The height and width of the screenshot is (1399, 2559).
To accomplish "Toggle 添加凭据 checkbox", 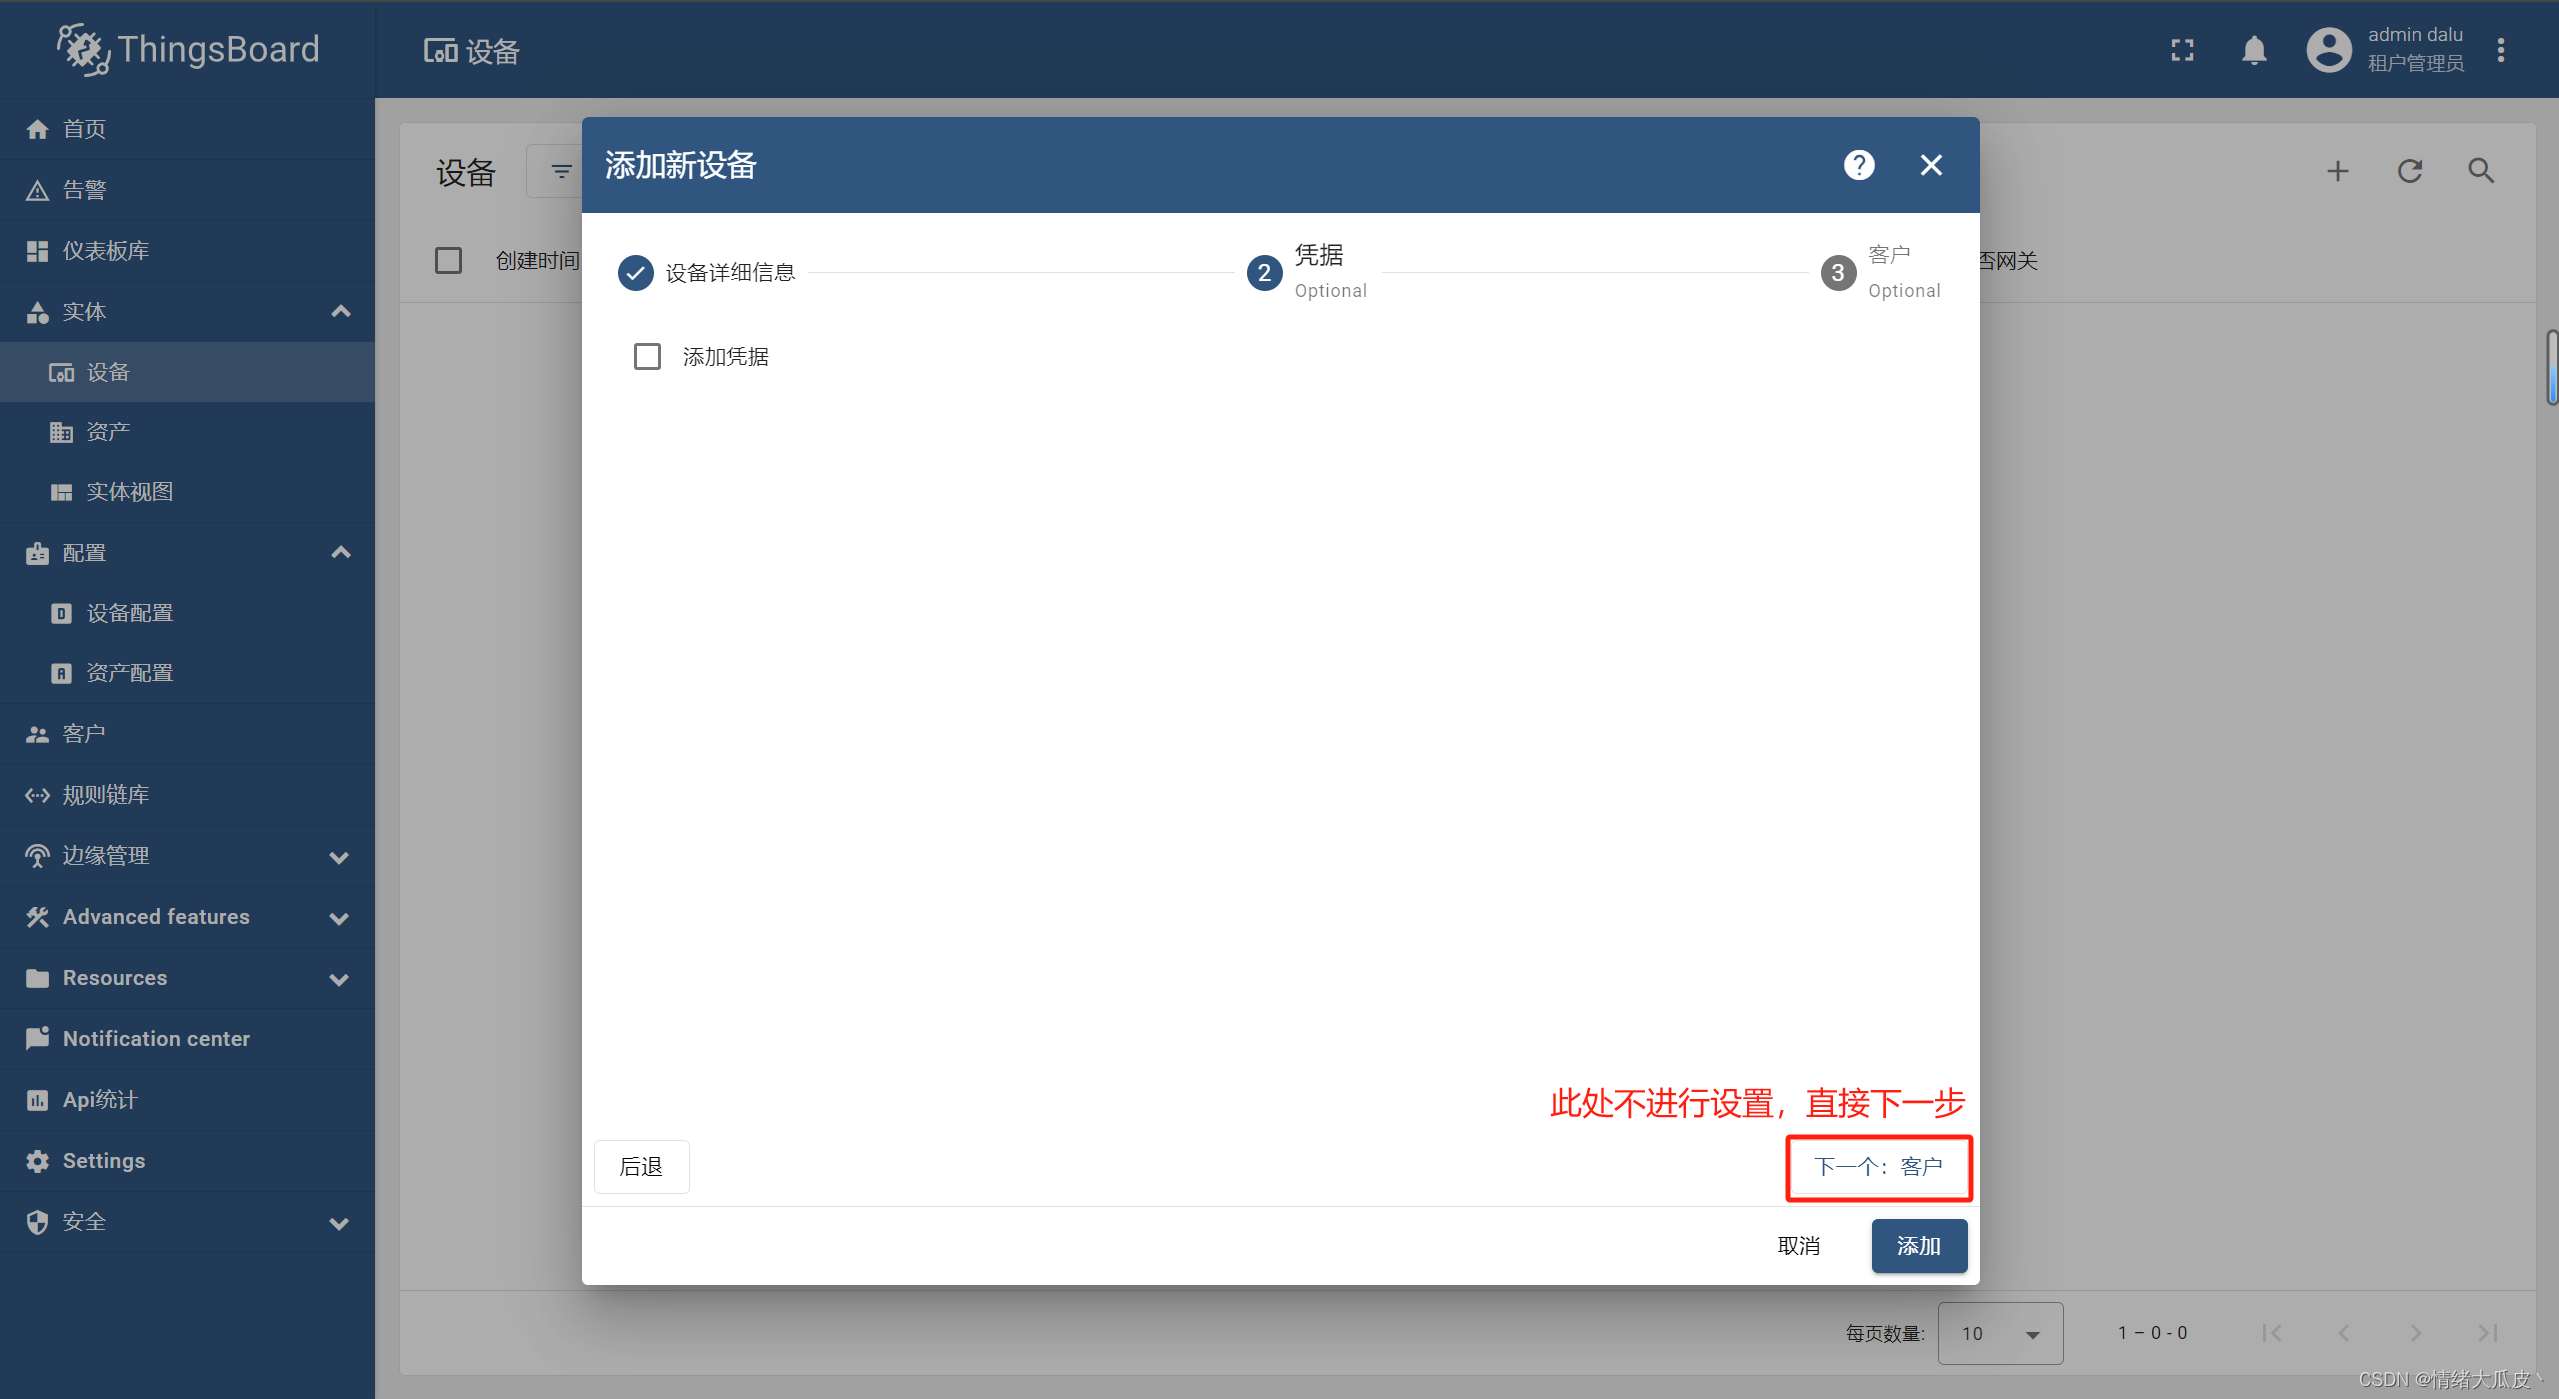I will (x=647, y=357).
